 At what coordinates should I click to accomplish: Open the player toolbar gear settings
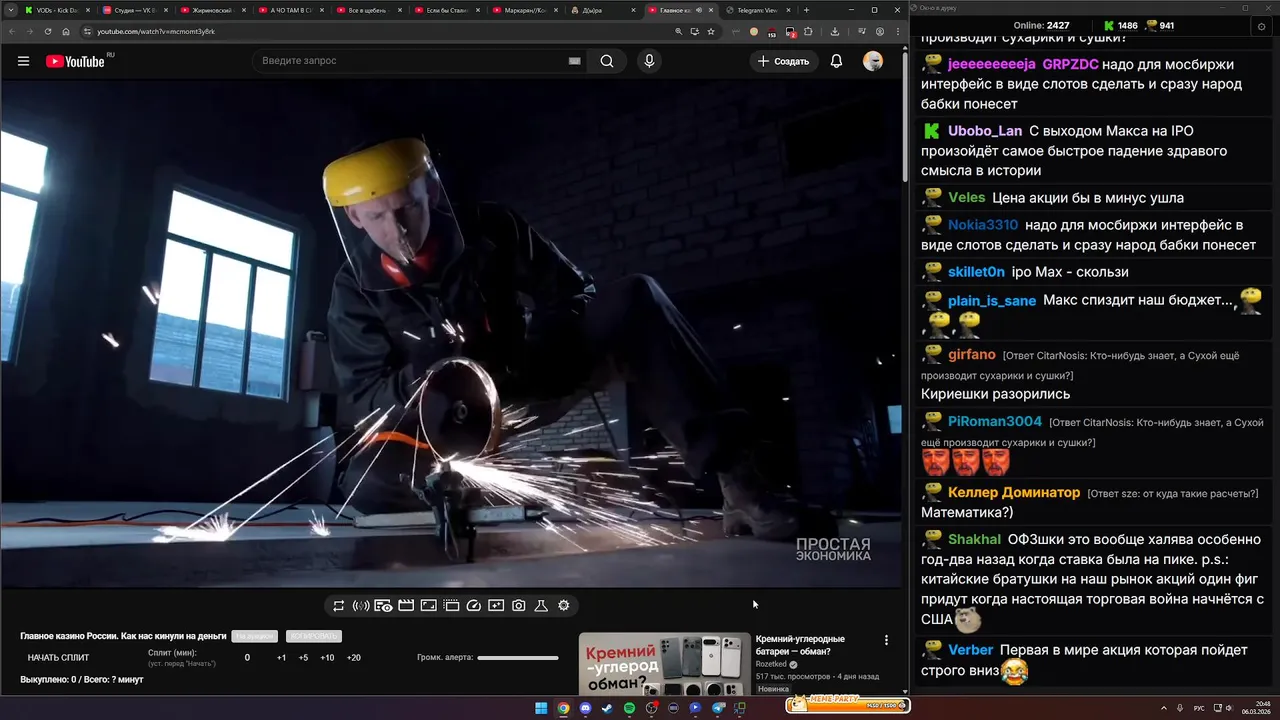[564, 605]
